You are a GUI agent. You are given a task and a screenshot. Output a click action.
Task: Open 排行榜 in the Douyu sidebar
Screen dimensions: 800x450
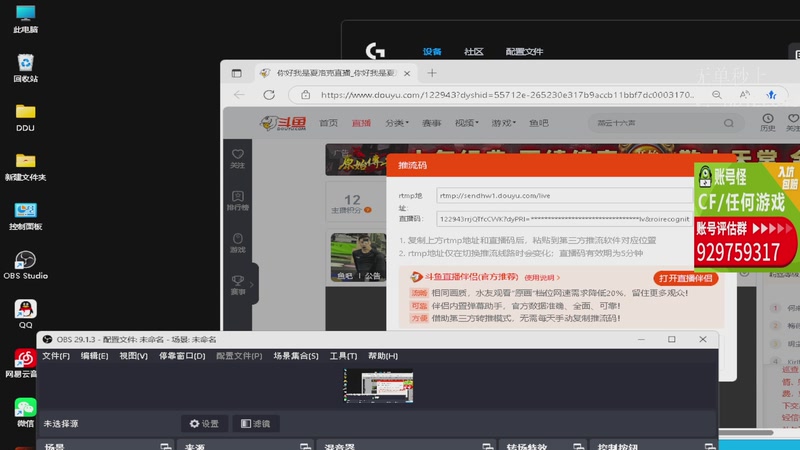238,201
